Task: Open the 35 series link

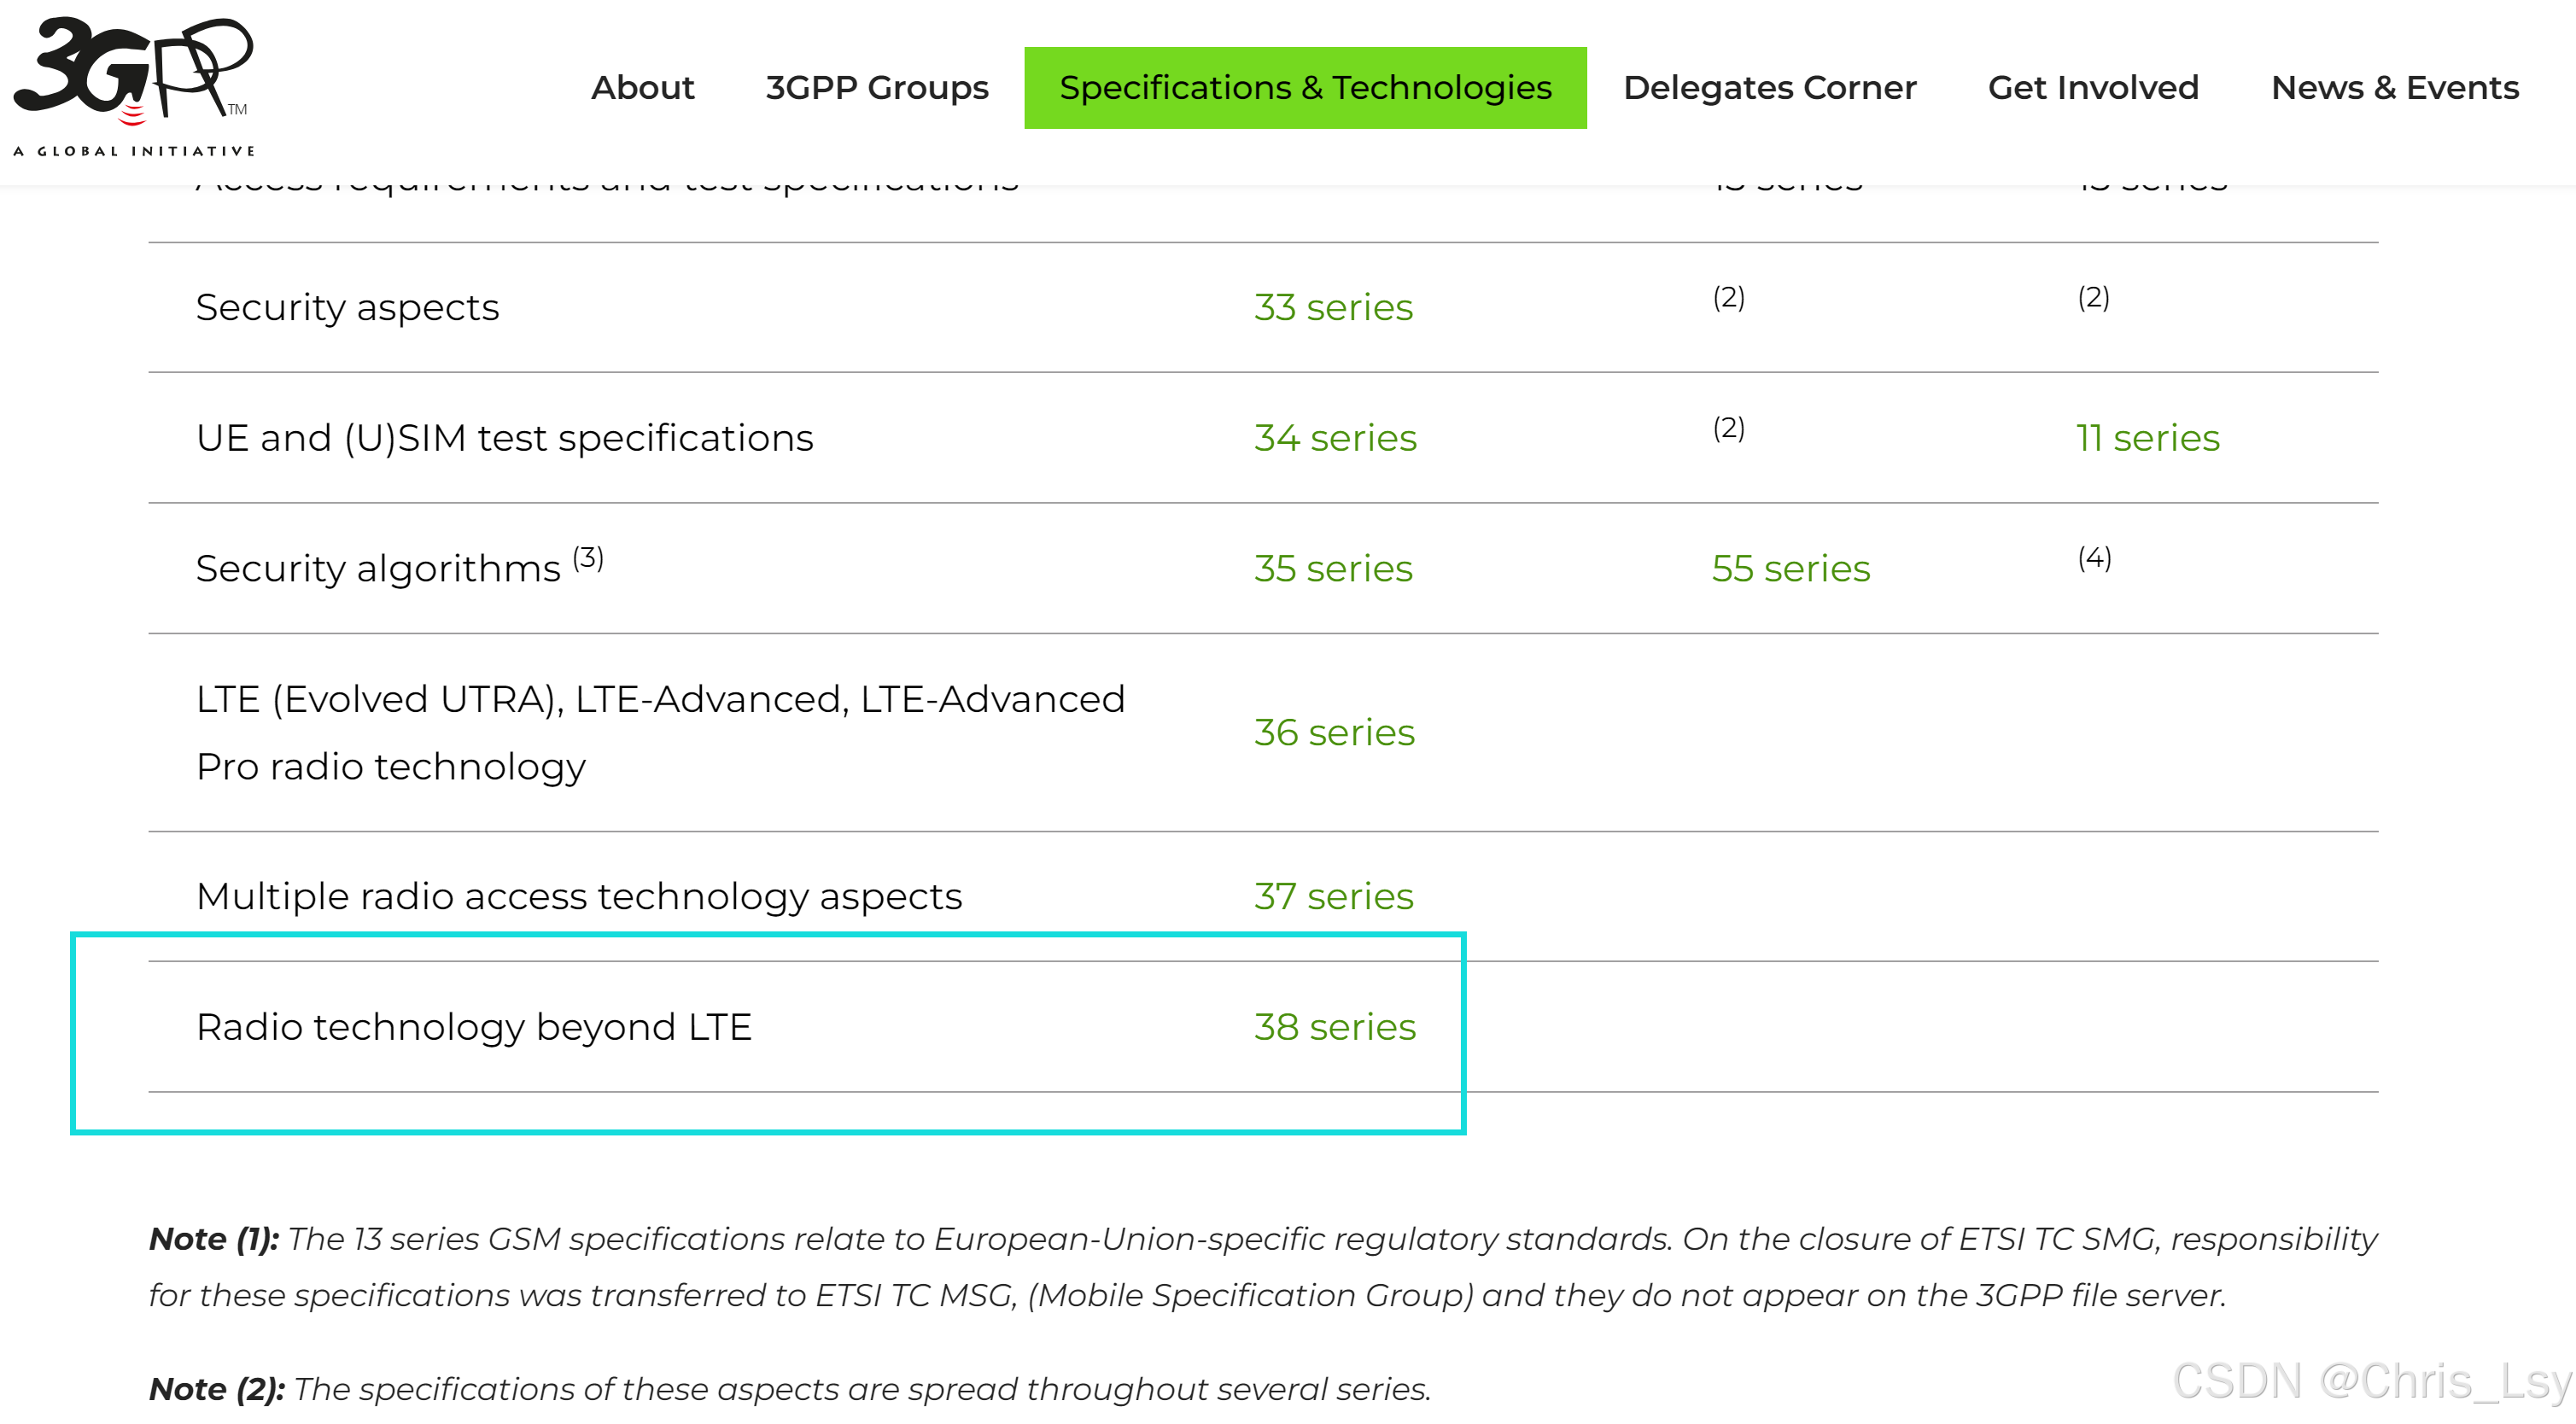Action: 1333,568
